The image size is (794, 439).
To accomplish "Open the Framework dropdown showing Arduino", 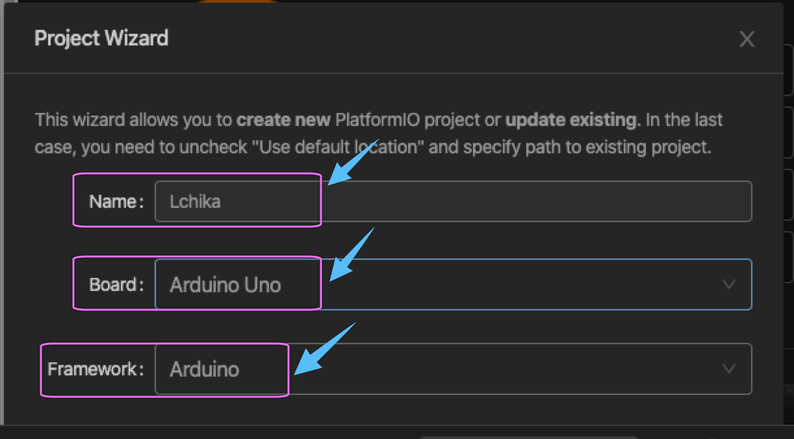I will coord(452,369).
